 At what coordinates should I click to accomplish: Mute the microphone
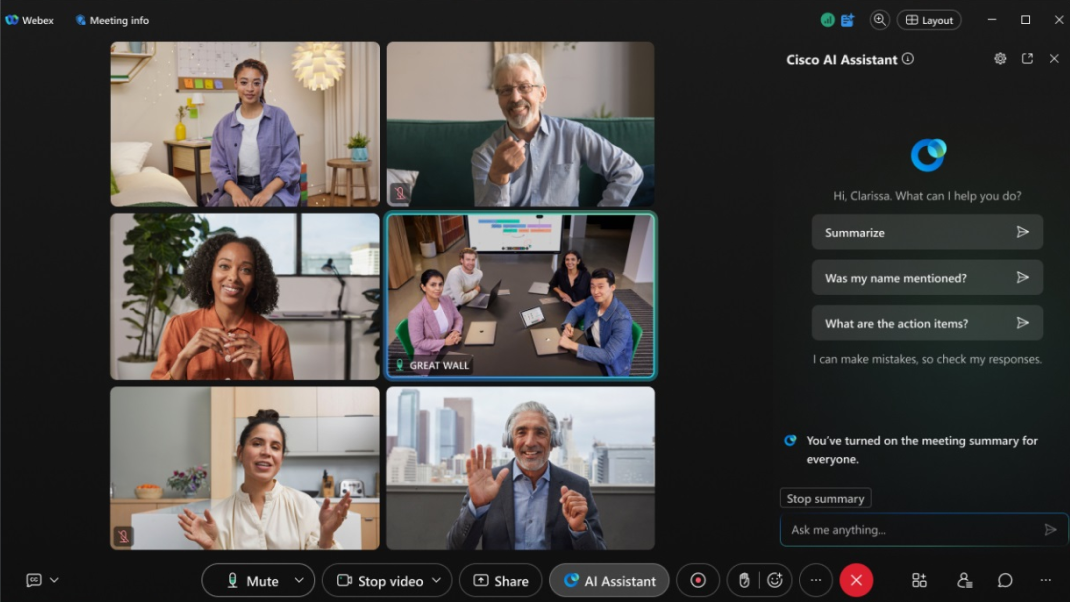(x=252, y=580)
